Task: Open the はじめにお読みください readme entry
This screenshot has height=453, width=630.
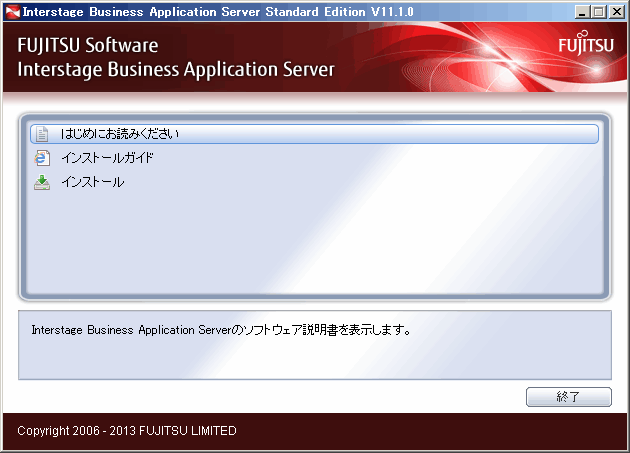Action: [314, 134]
